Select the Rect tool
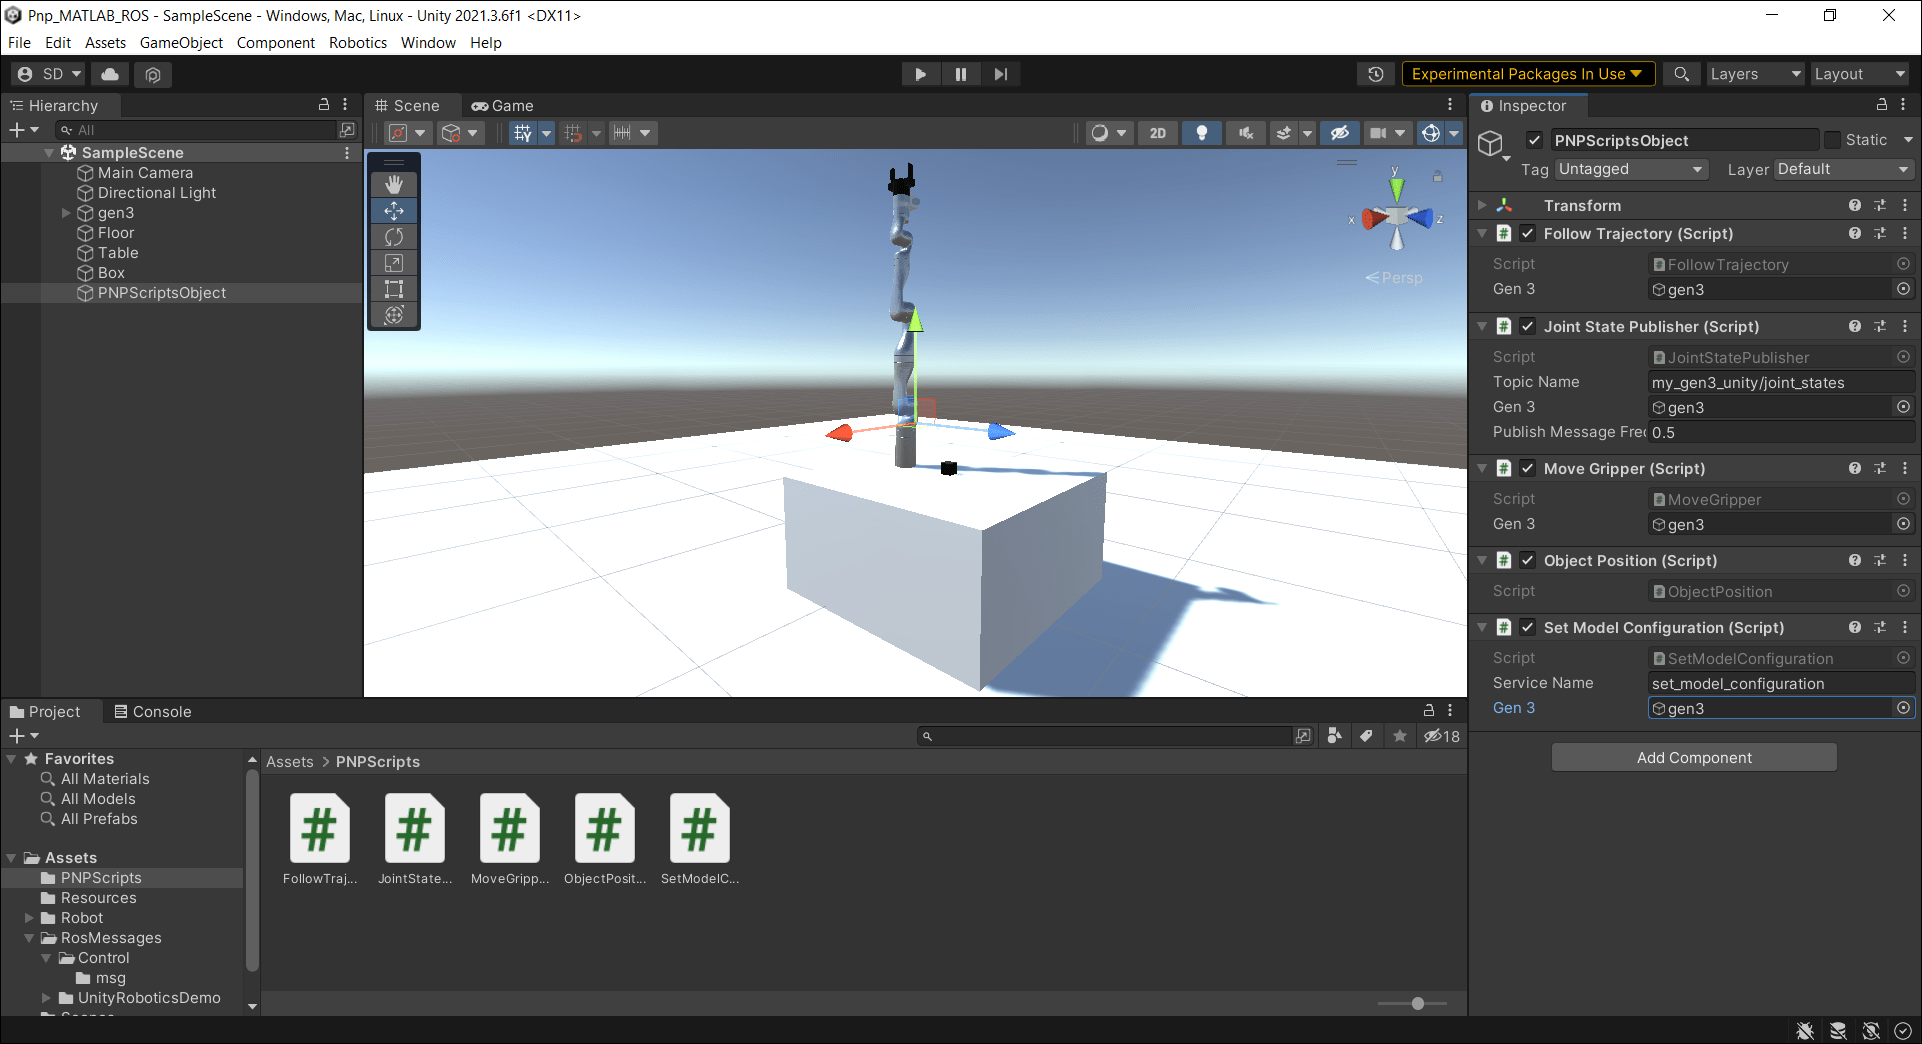Screen dimensions: 1922x1044 tap(394, 289)
